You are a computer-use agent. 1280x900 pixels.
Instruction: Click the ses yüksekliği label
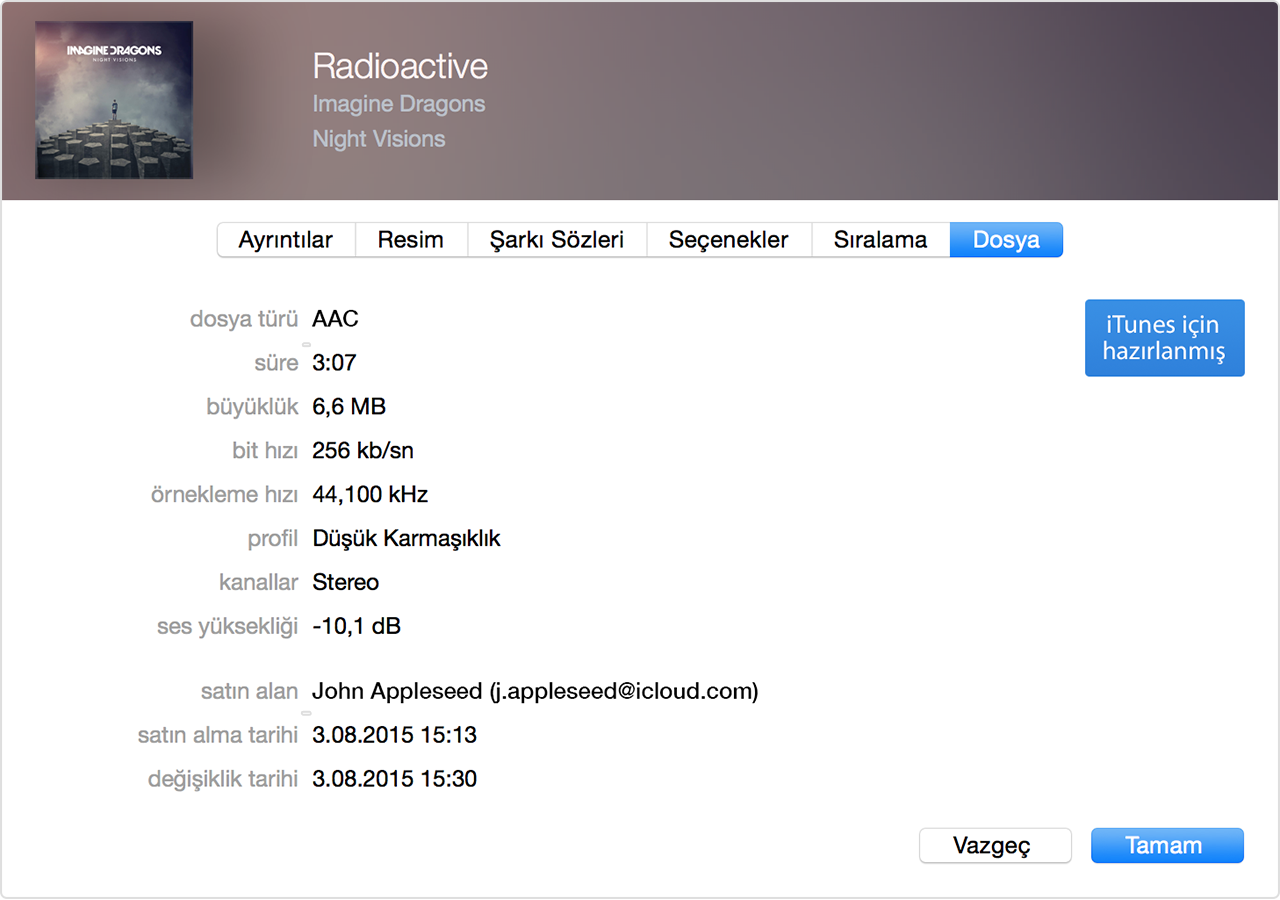pos(228,627)
